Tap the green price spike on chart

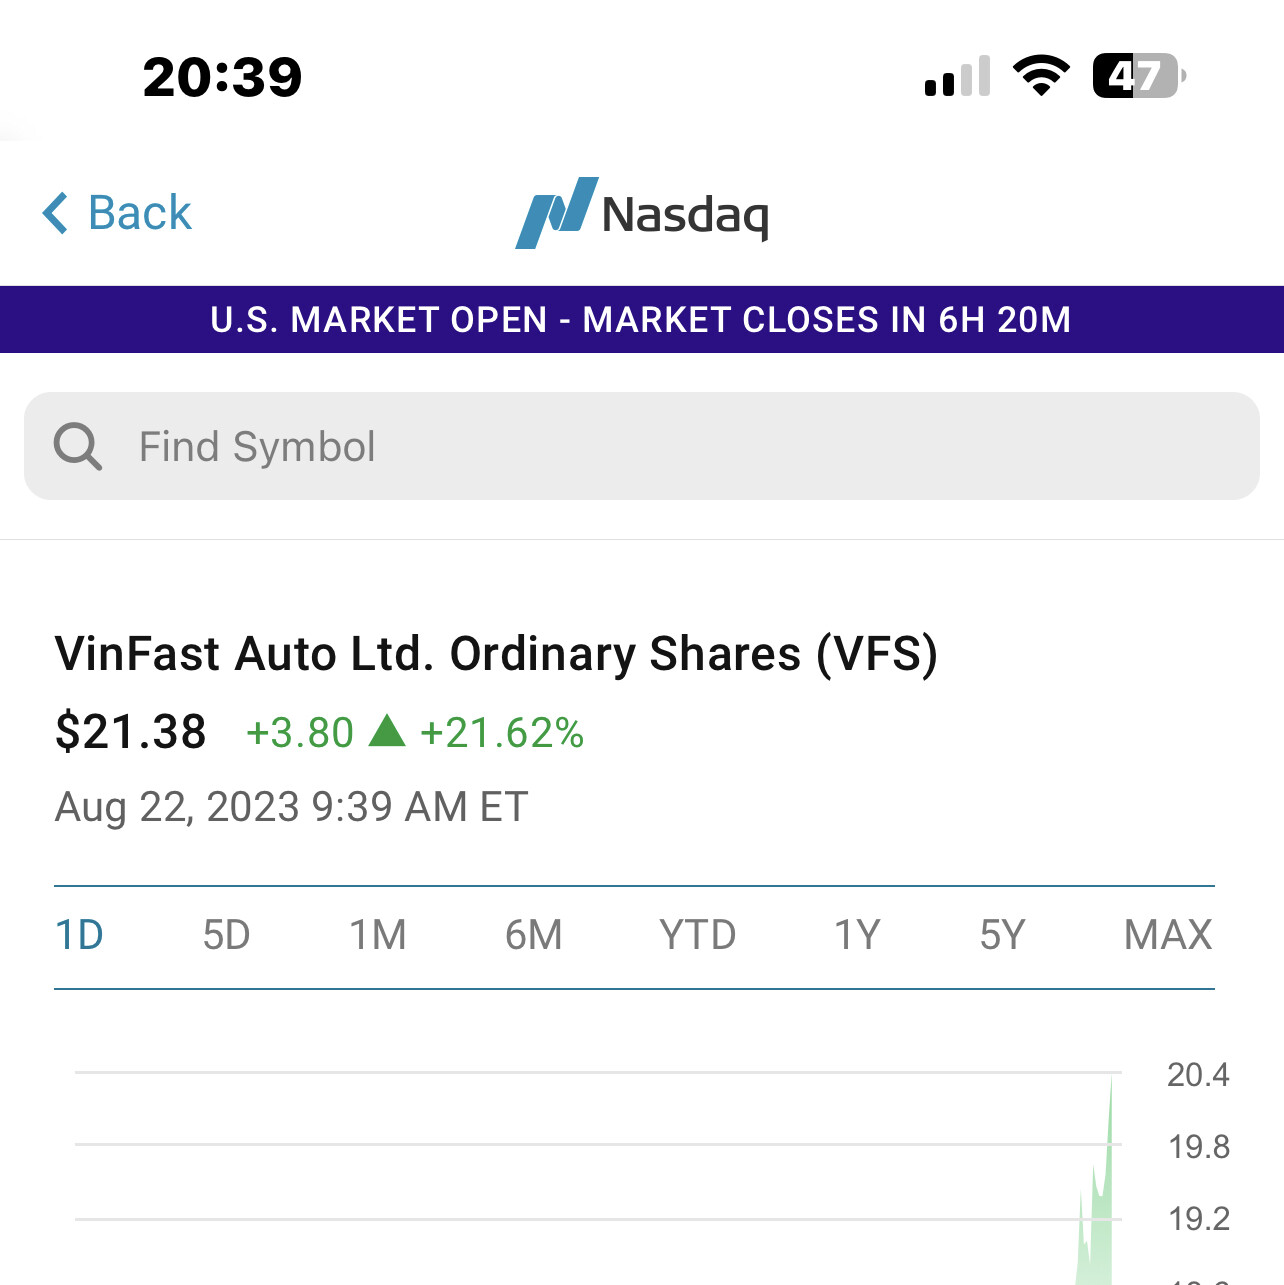pyautogui.click(x=1100, y=1200)
